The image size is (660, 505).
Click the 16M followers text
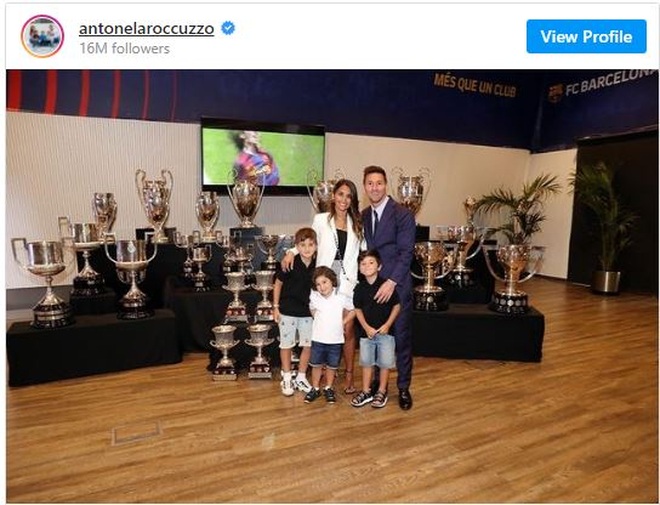125,49
